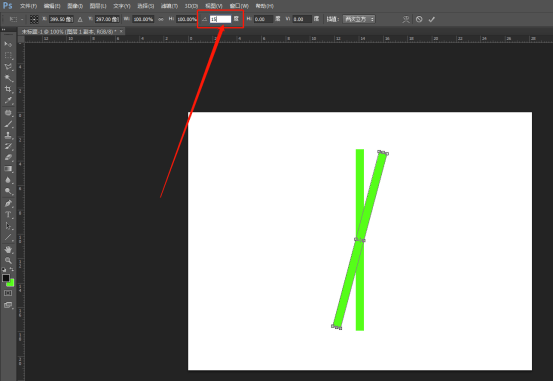Select the Eyedropper tool
Viewport: 554px width, 381px height.
(8, 100)
